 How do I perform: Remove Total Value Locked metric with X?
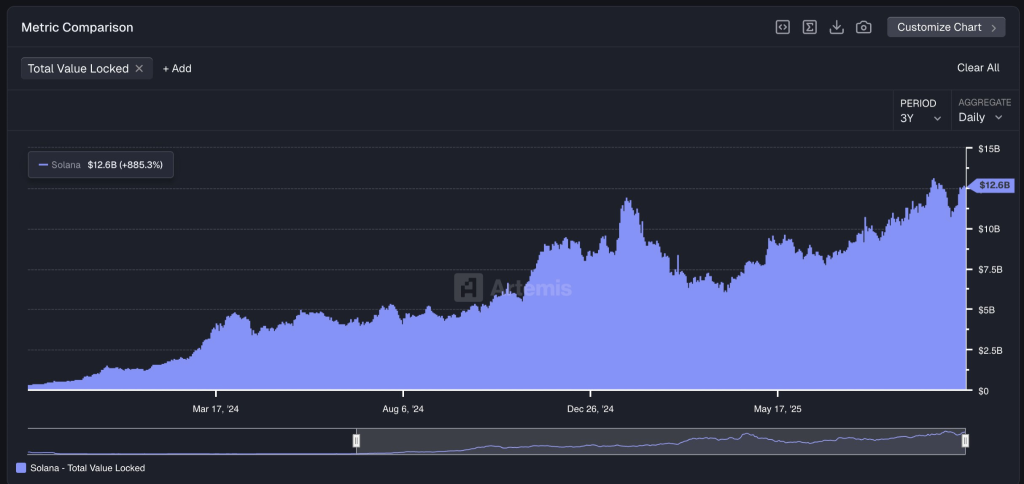tap(140, 69)
